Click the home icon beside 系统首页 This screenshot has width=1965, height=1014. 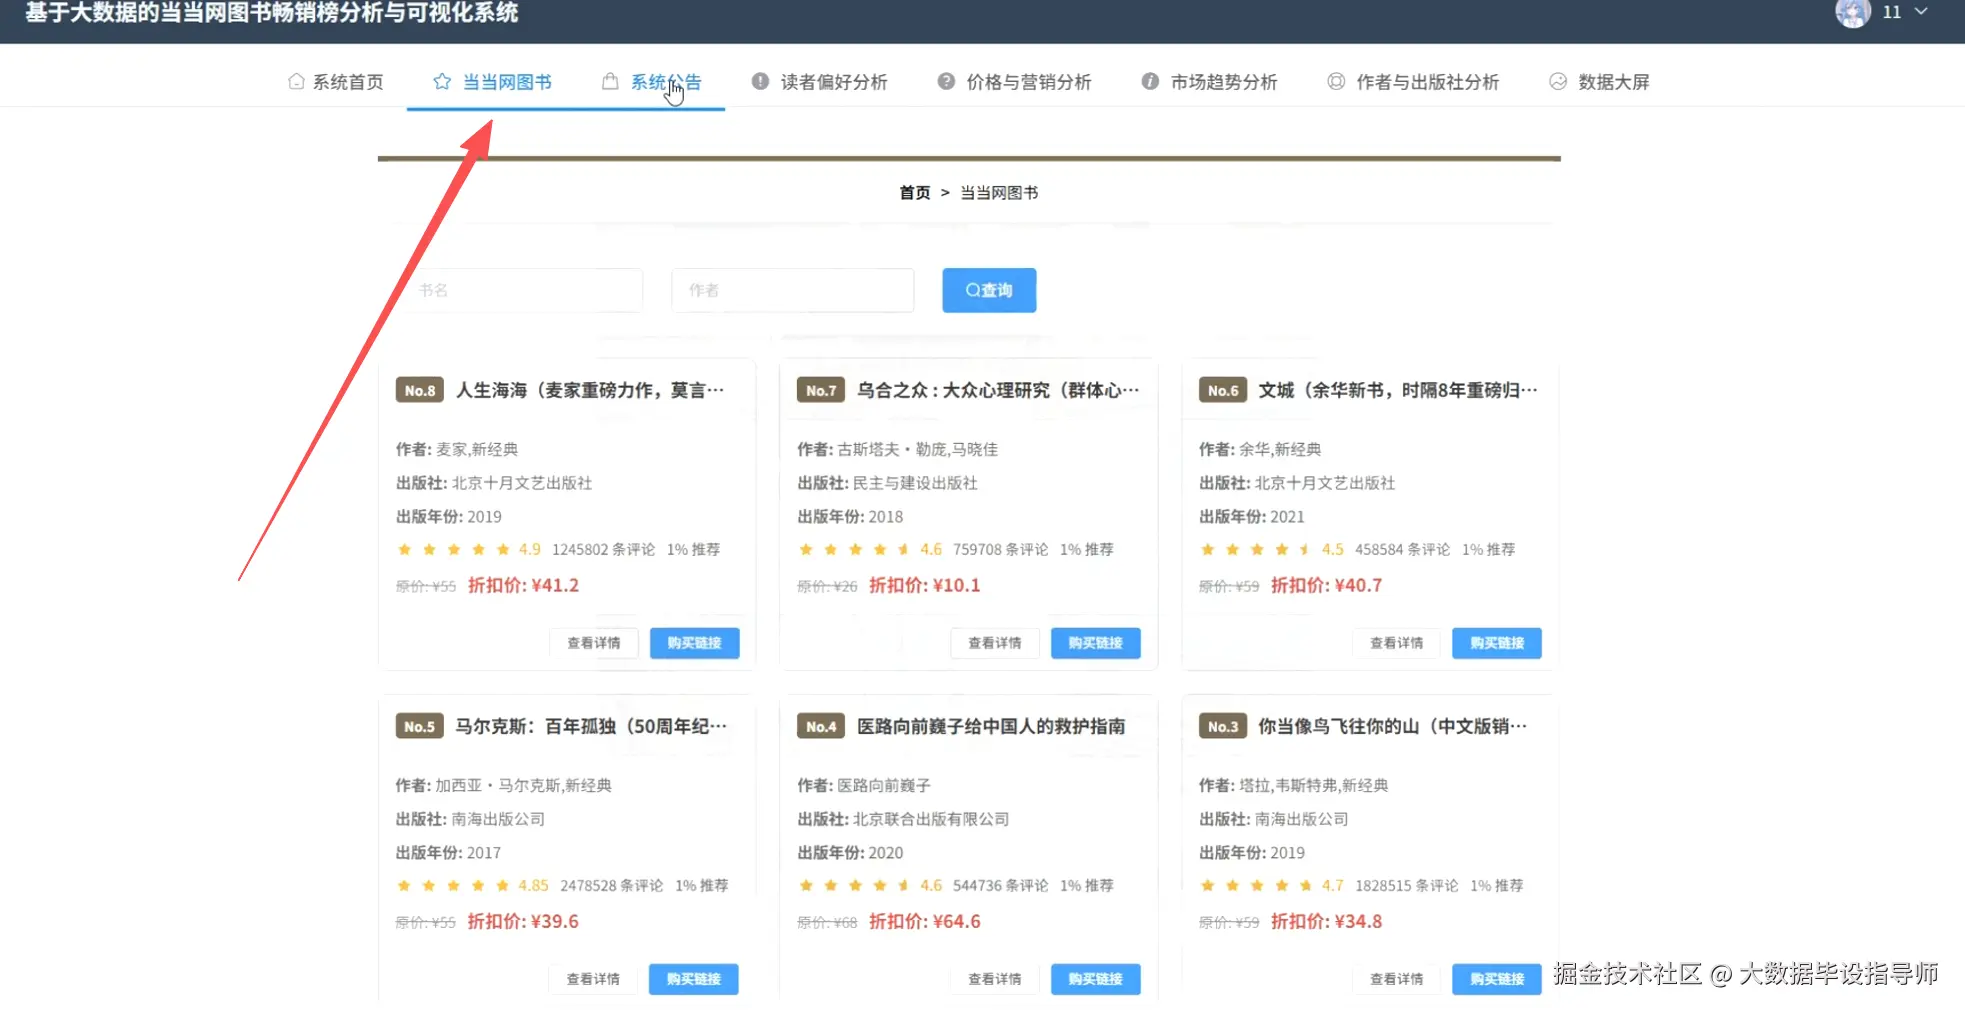[296, 82]
